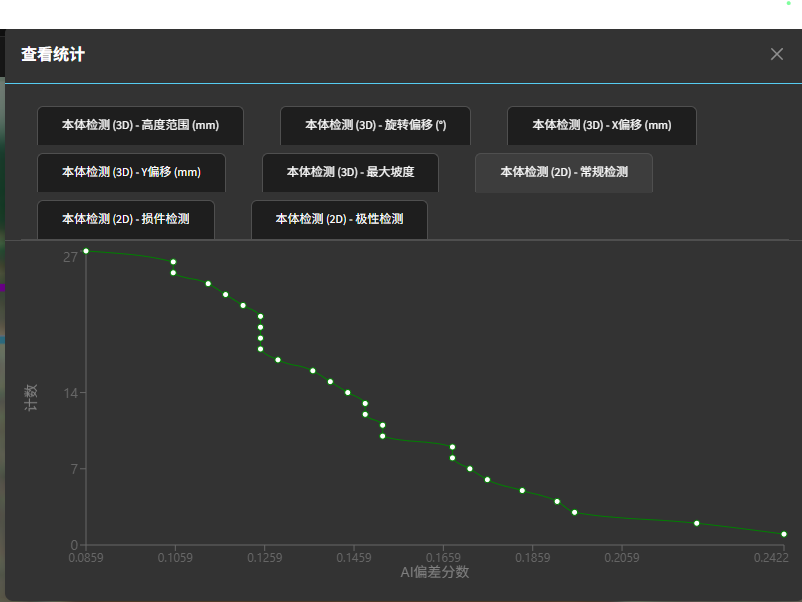Open the 本体检测 (3D) - Y偏移 (mm) tab
802x602 pixels.
pos(131,173)
